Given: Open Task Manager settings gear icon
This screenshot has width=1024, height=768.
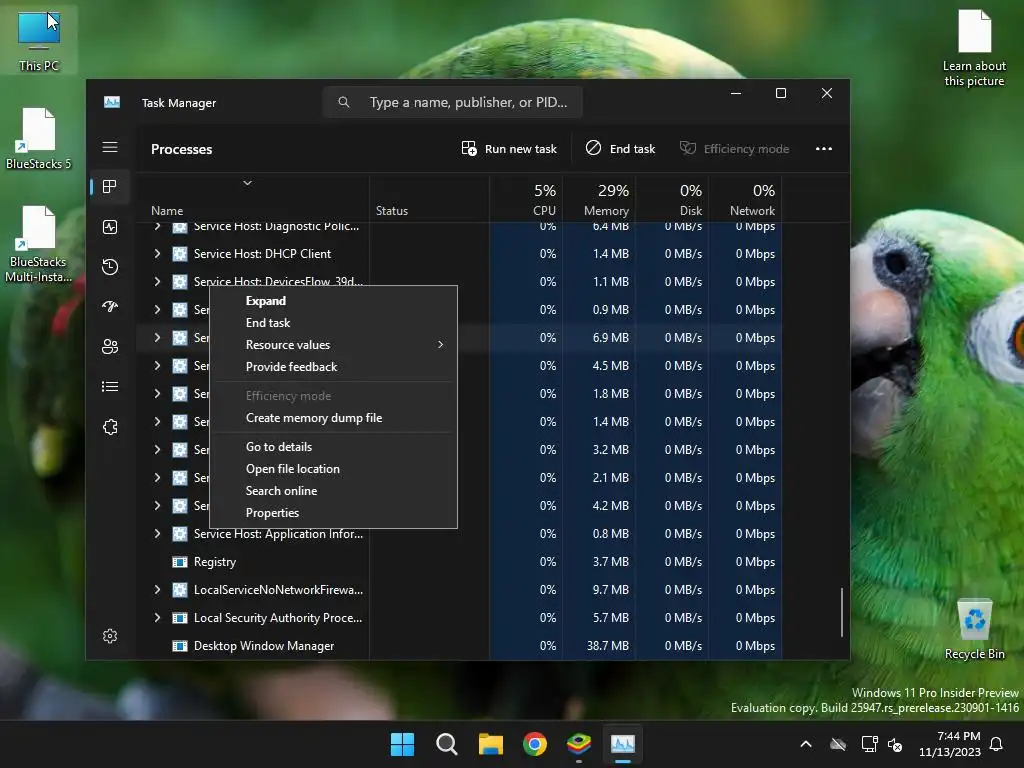Looking at the screenshot, I should (110, 636).
